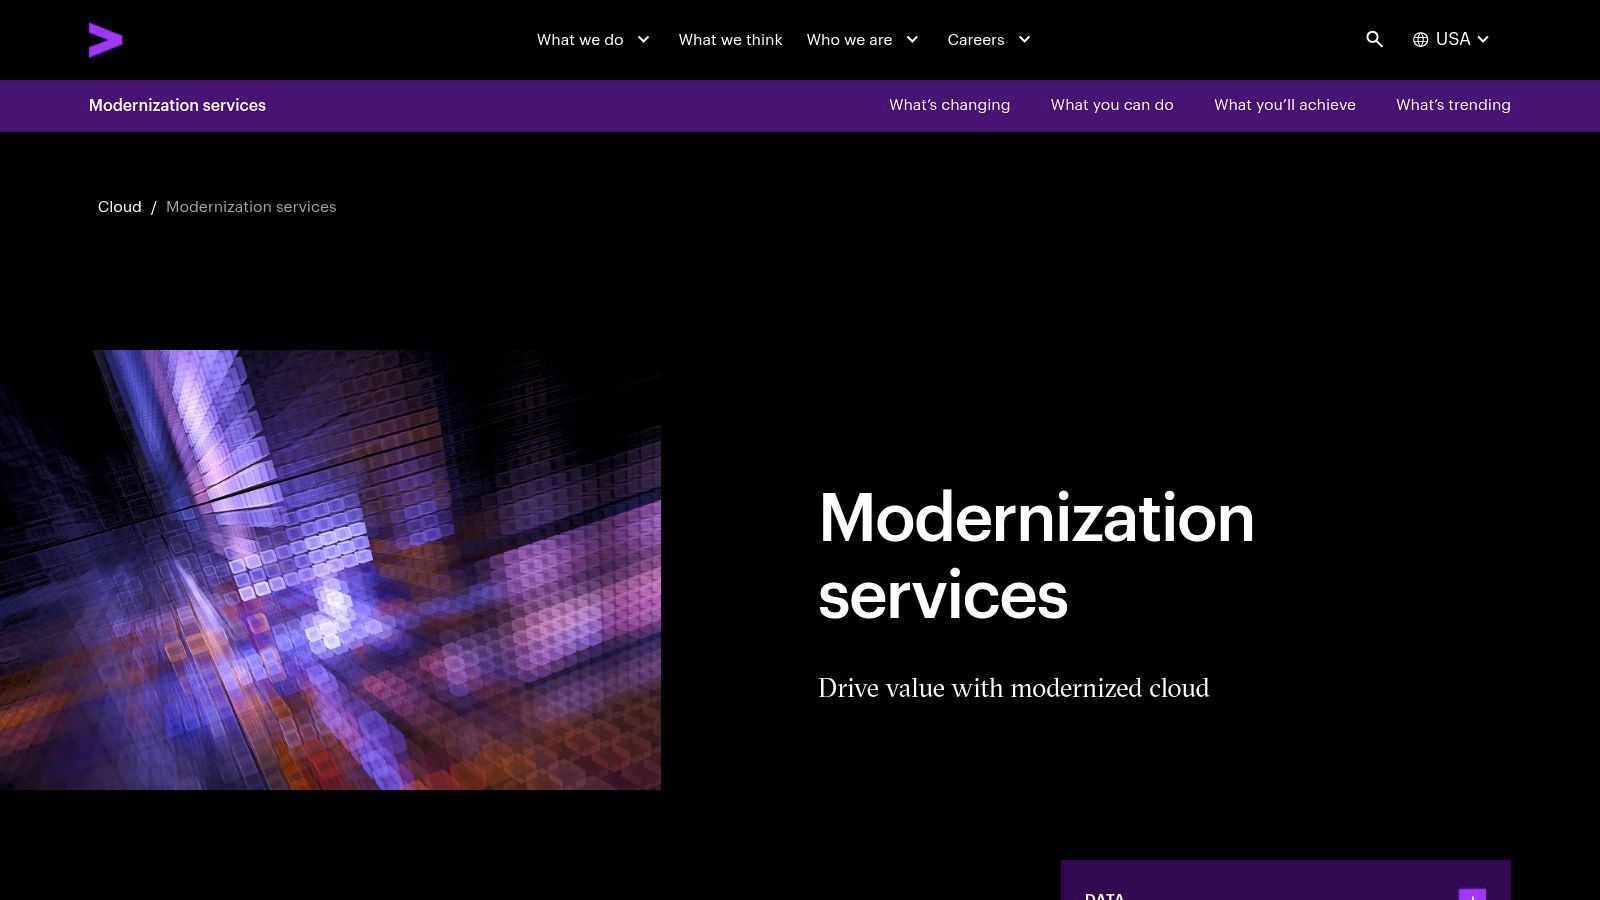Click the globe icon next to USA

pyautogui.click(x=1419, y=39)
